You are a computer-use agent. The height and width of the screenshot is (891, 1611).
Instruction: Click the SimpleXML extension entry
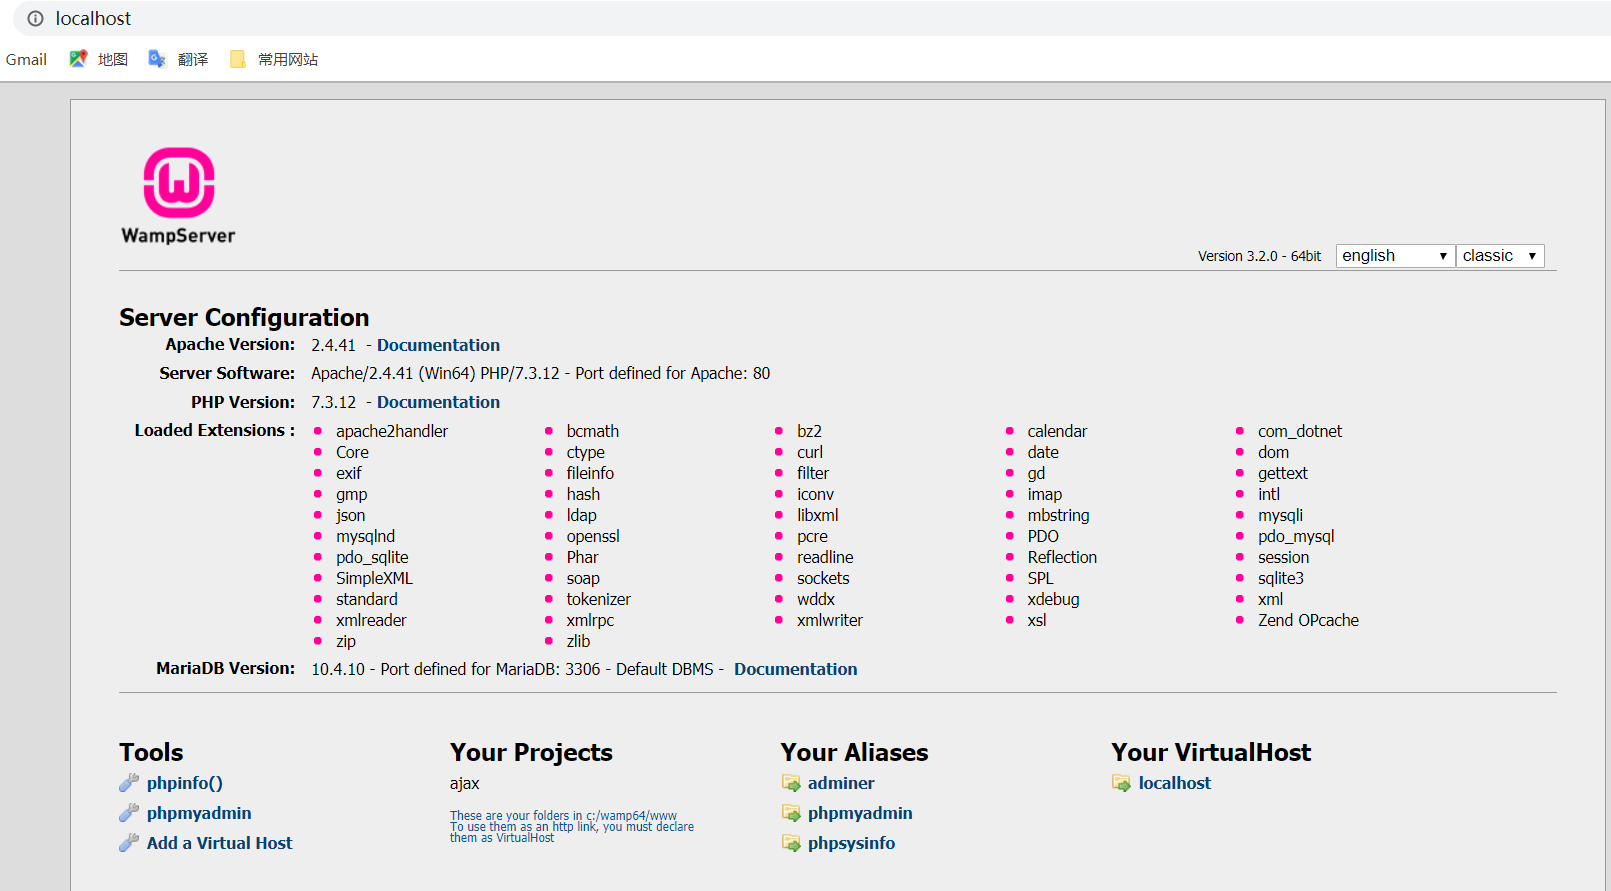click(374, 578)
